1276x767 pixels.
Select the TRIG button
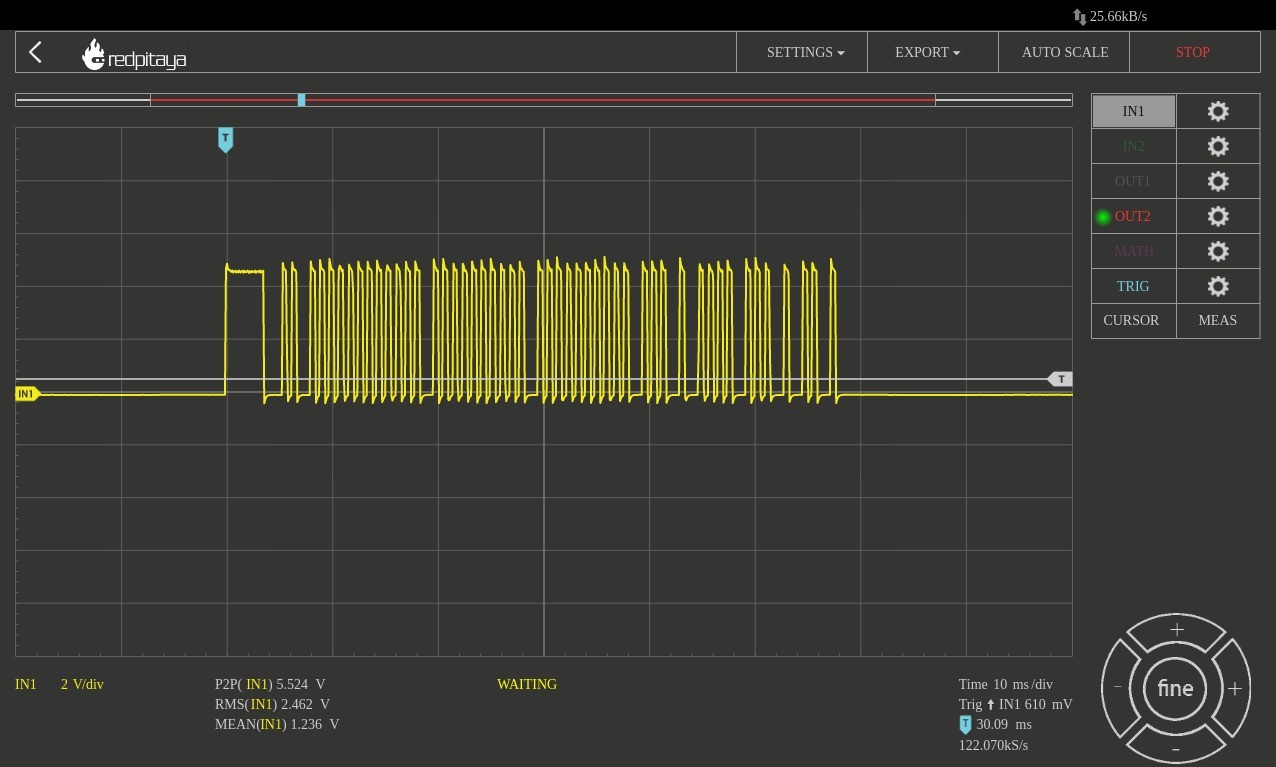coord(1133,286)
